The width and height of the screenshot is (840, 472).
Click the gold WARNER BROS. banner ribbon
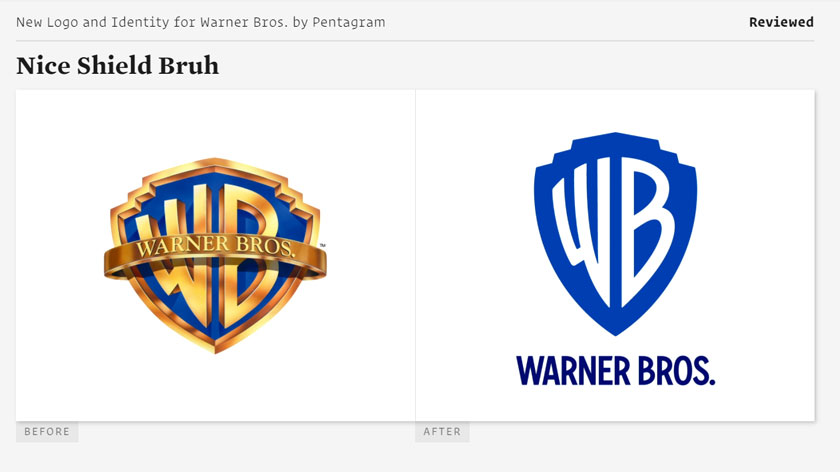click(215, 256)
